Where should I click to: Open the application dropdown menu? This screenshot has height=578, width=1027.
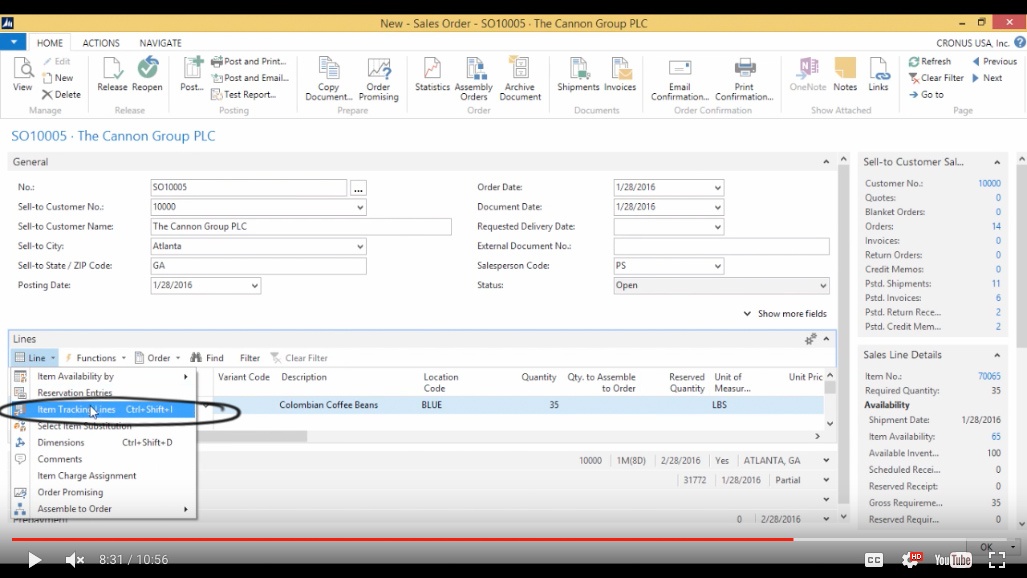(x=13, y=43)
